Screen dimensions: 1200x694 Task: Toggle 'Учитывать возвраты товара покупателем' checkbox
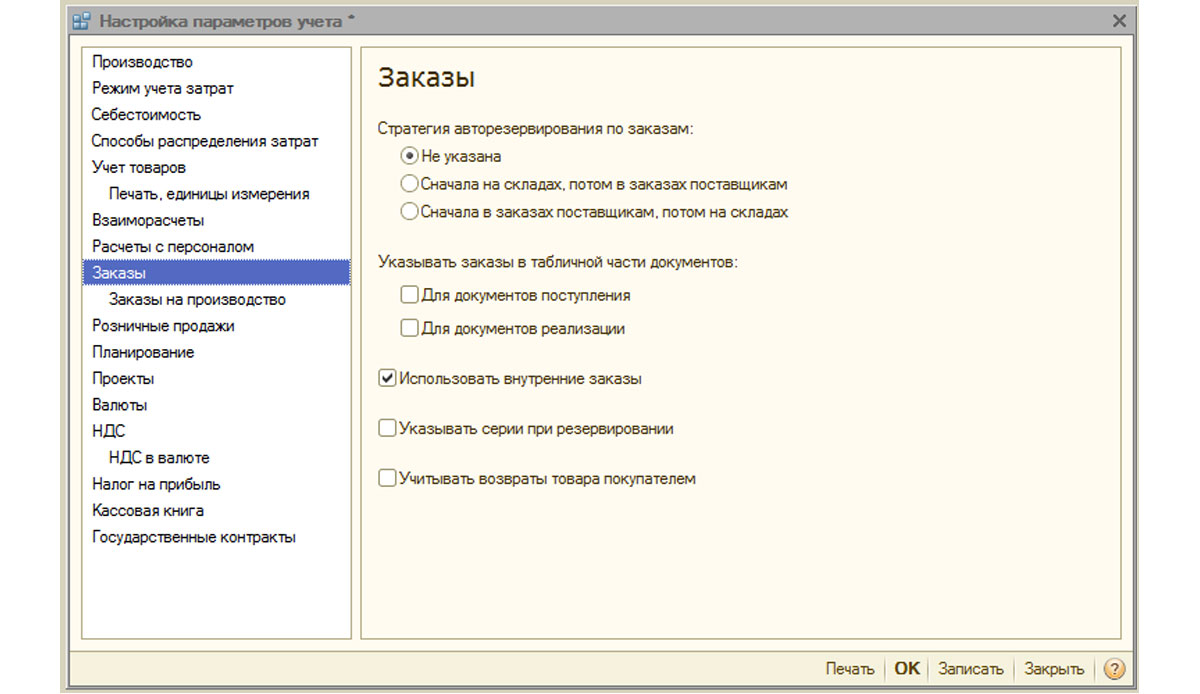click(x=387, y=479)
